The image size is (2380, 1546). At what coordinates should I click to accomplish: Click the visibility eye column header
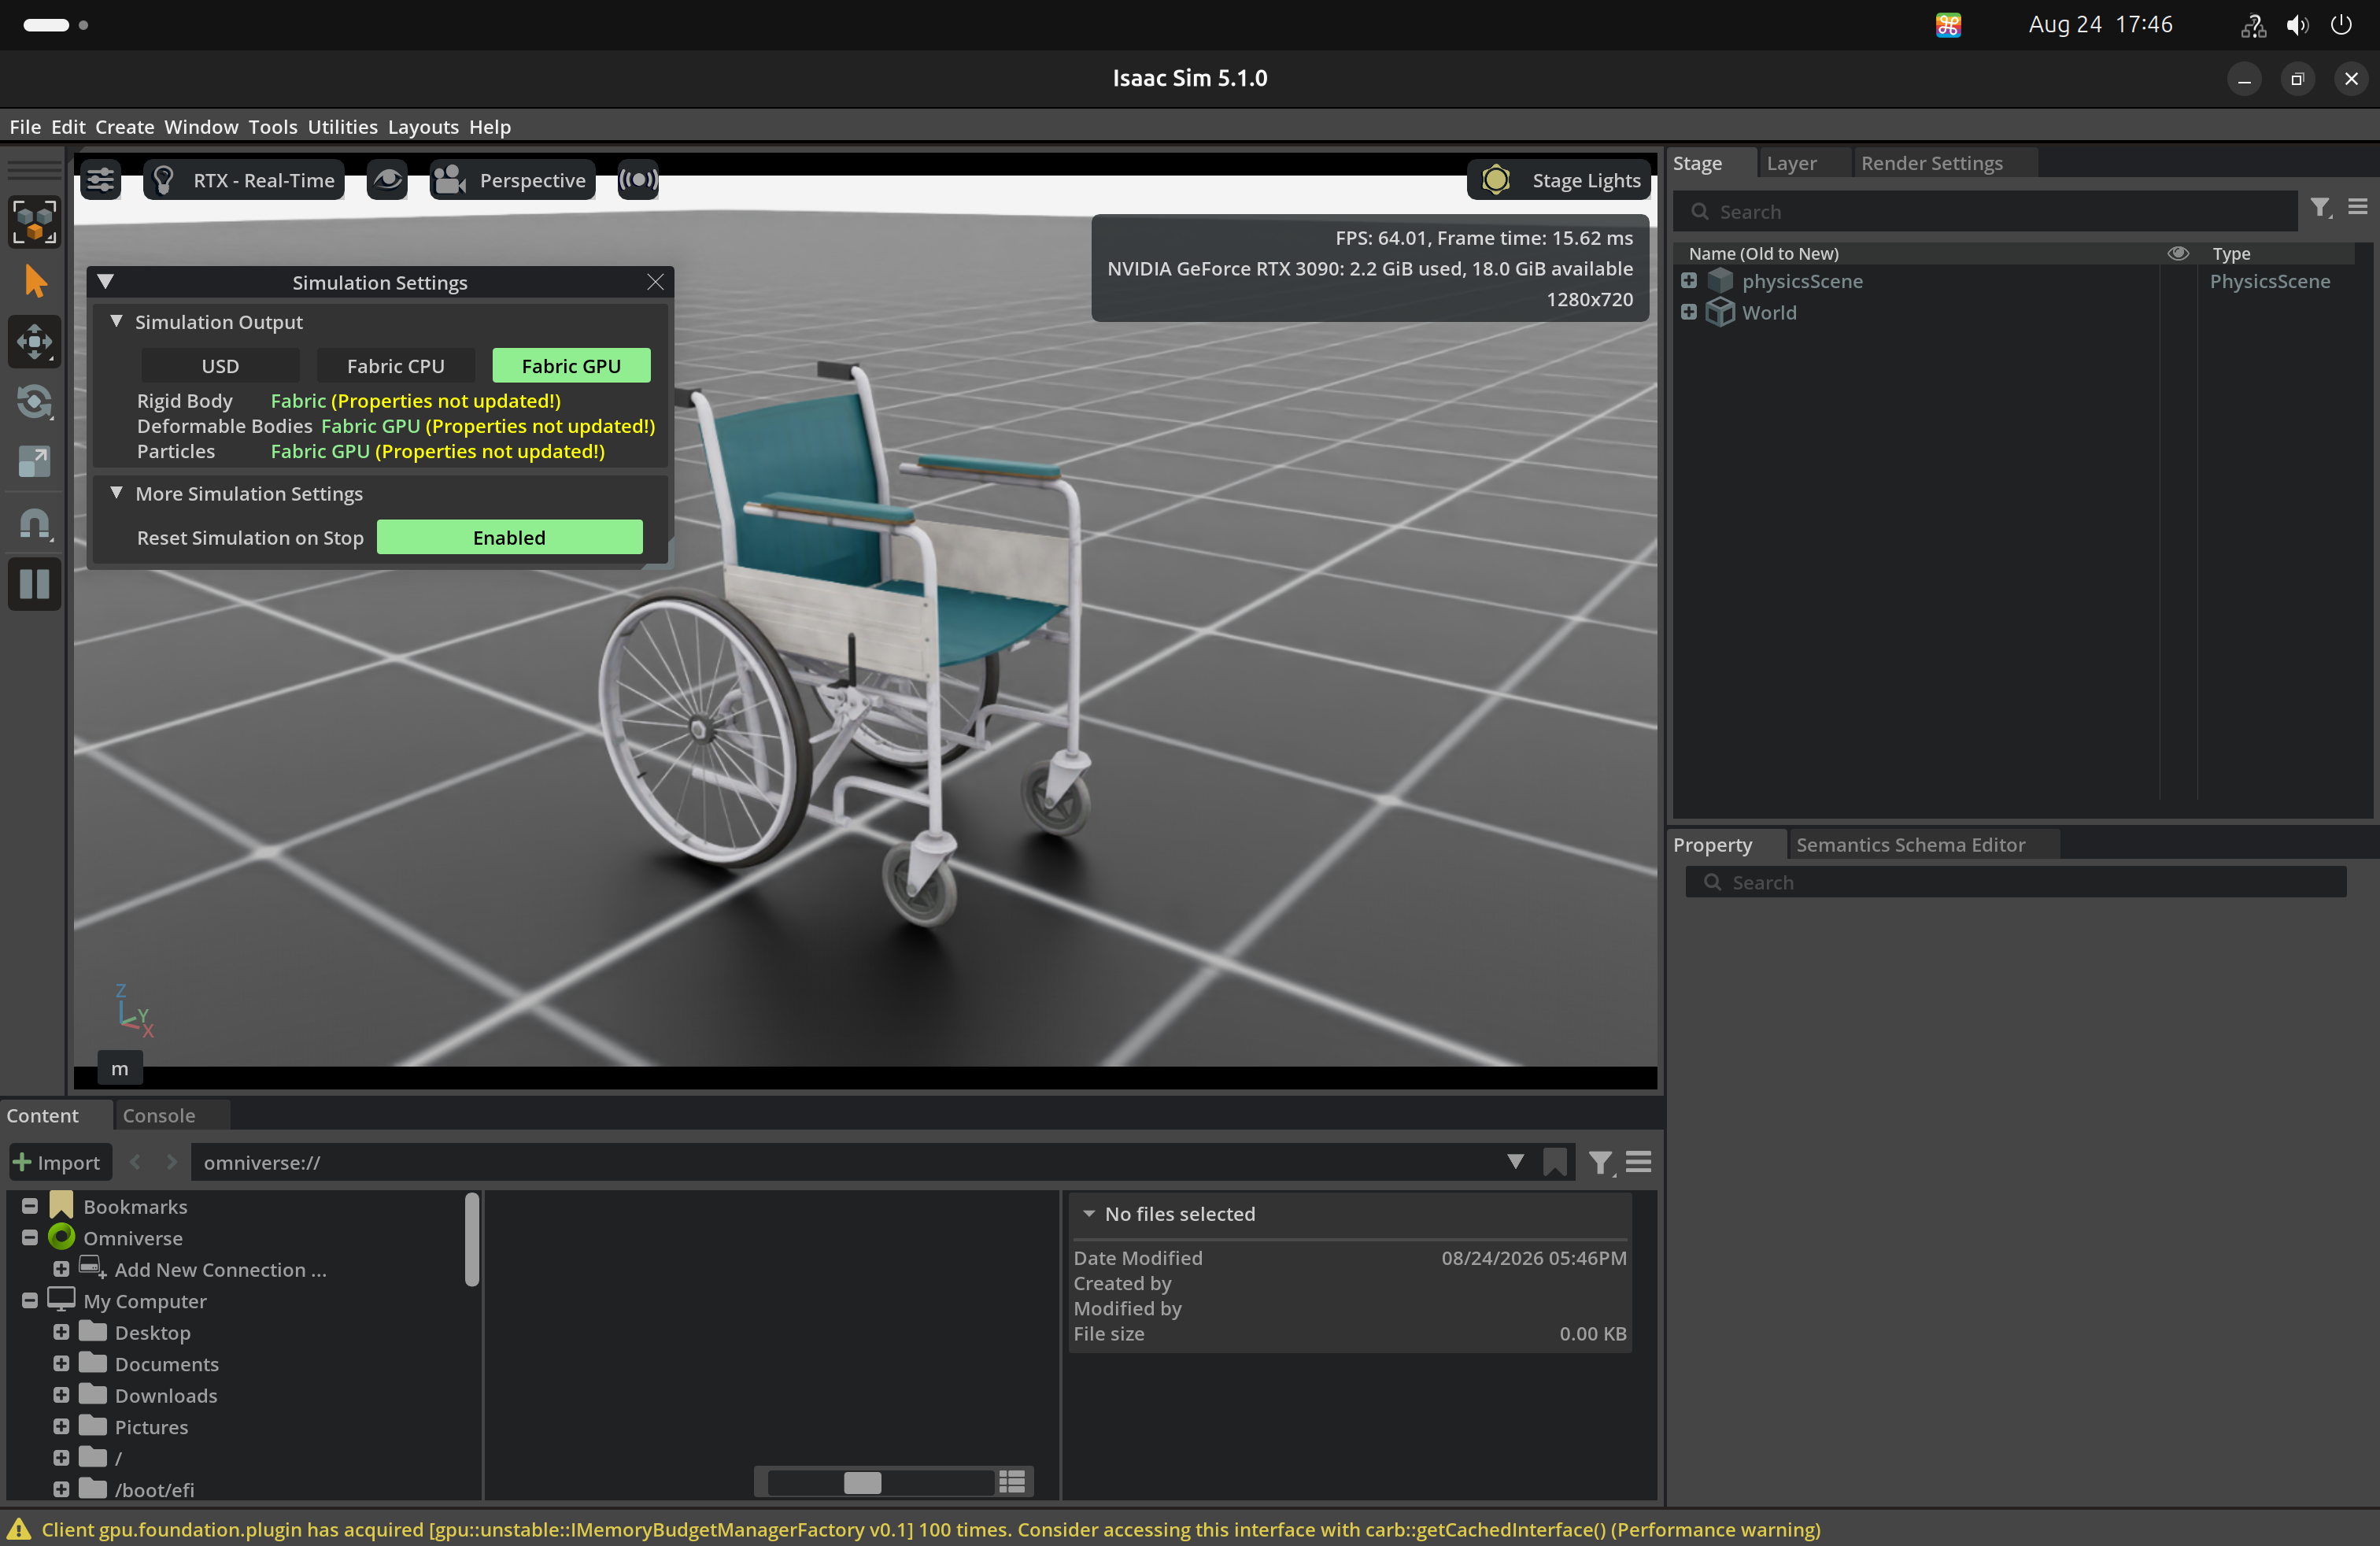pyautogui.click(x=2176, y=253)
